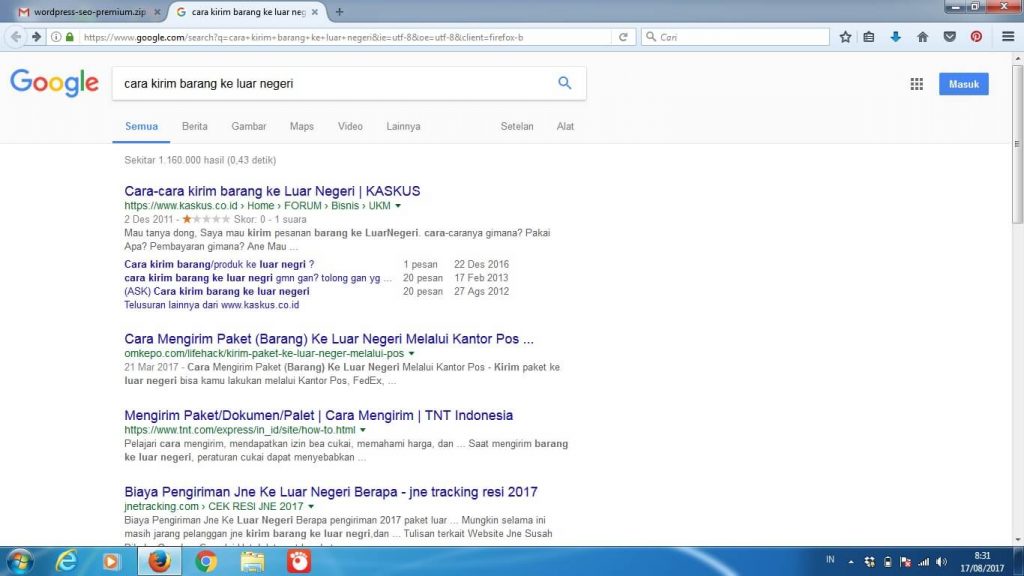Click the vertical page scrollbar thumb
The image size is (1024, 576).
(1017, 144)
